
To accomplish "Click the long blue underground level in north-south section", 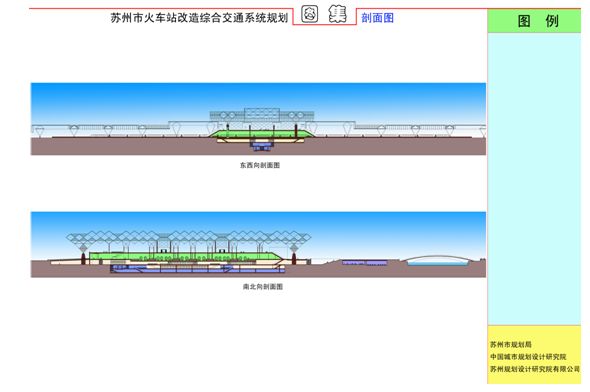I will 198,269.
